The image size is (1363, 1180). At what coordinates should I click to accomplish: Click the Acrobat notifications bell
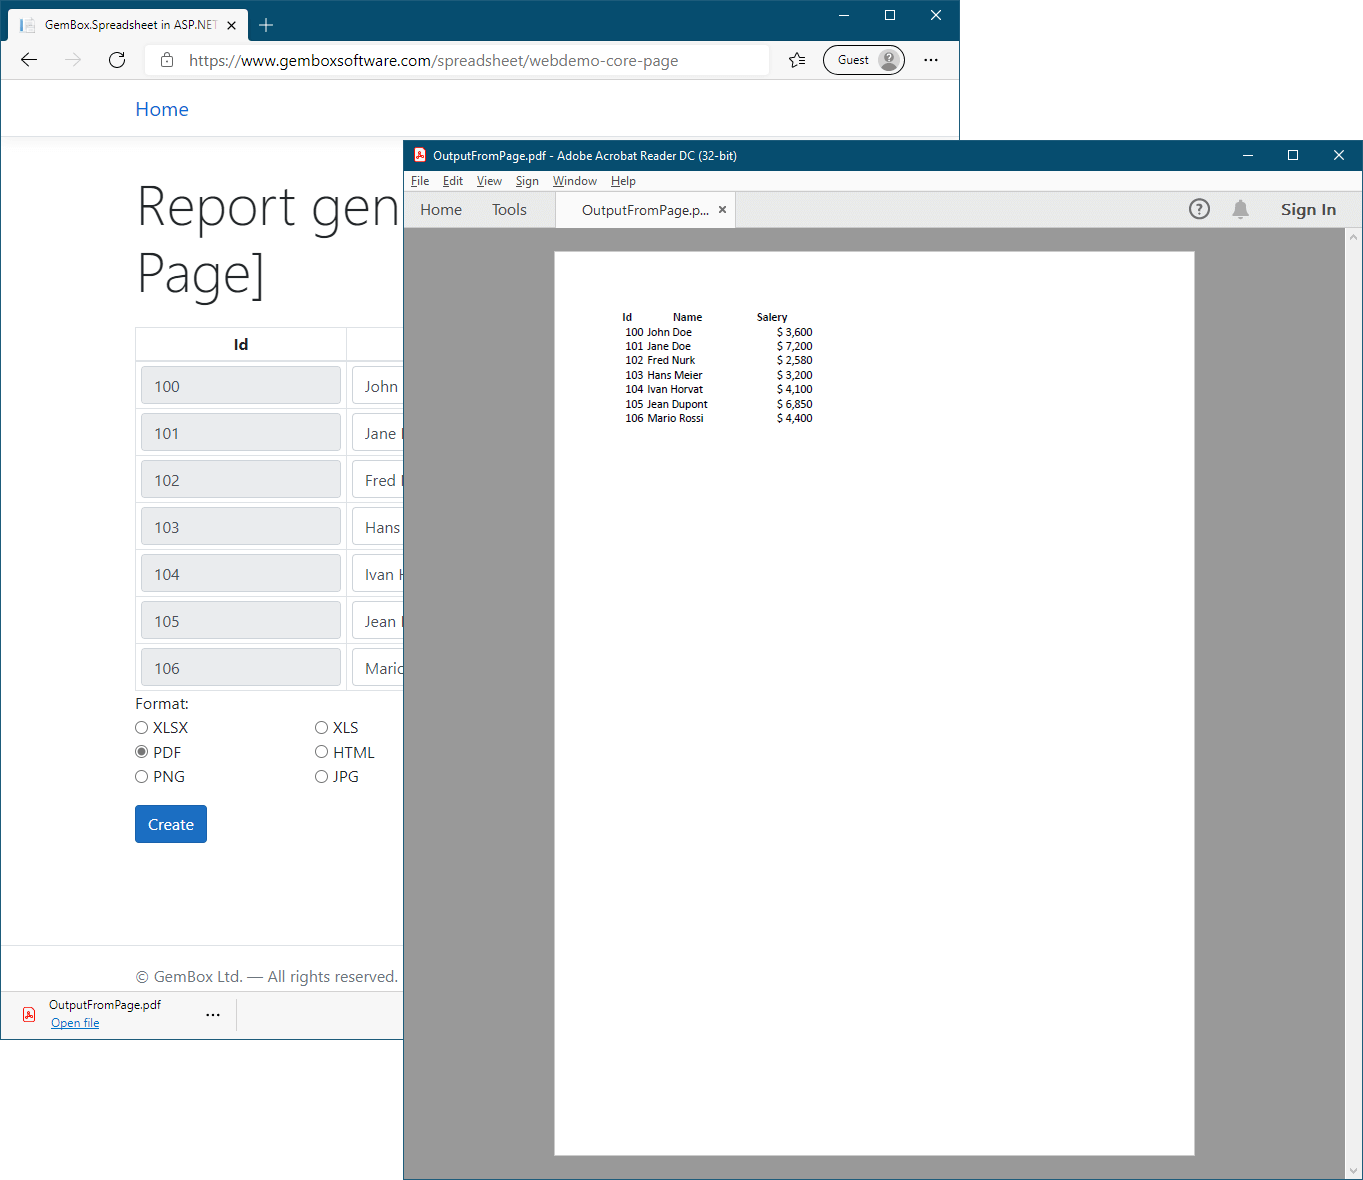point(1240,209)
